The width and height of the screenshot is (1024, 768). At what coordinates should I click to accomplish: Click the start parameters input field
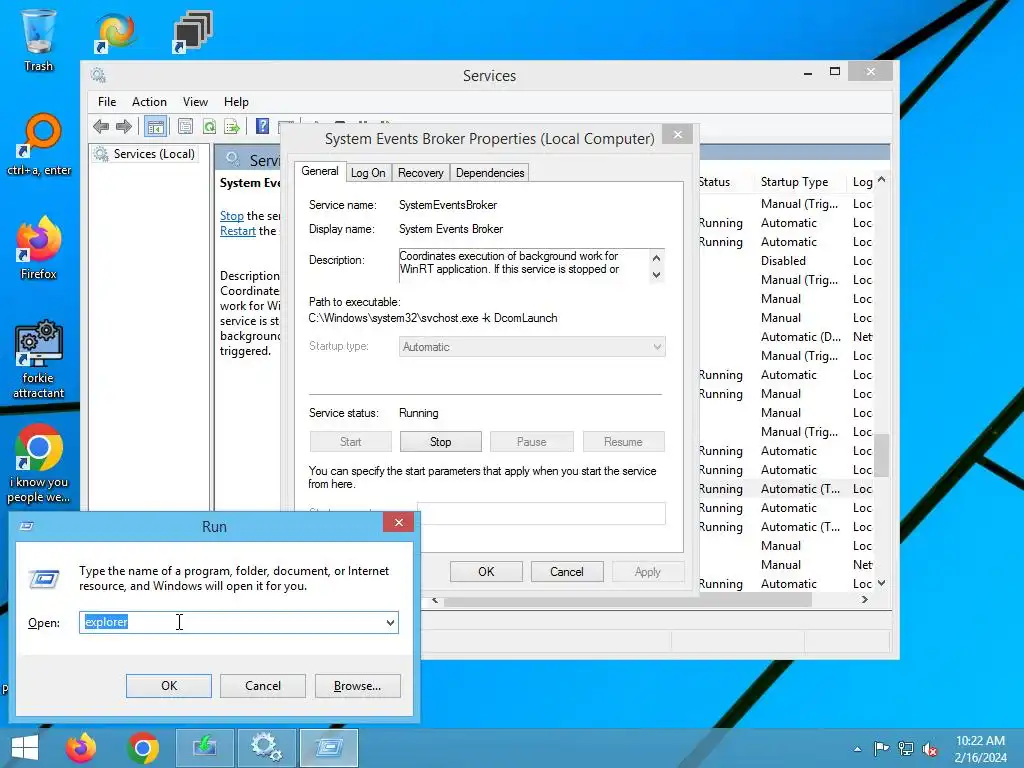point(541,513)
